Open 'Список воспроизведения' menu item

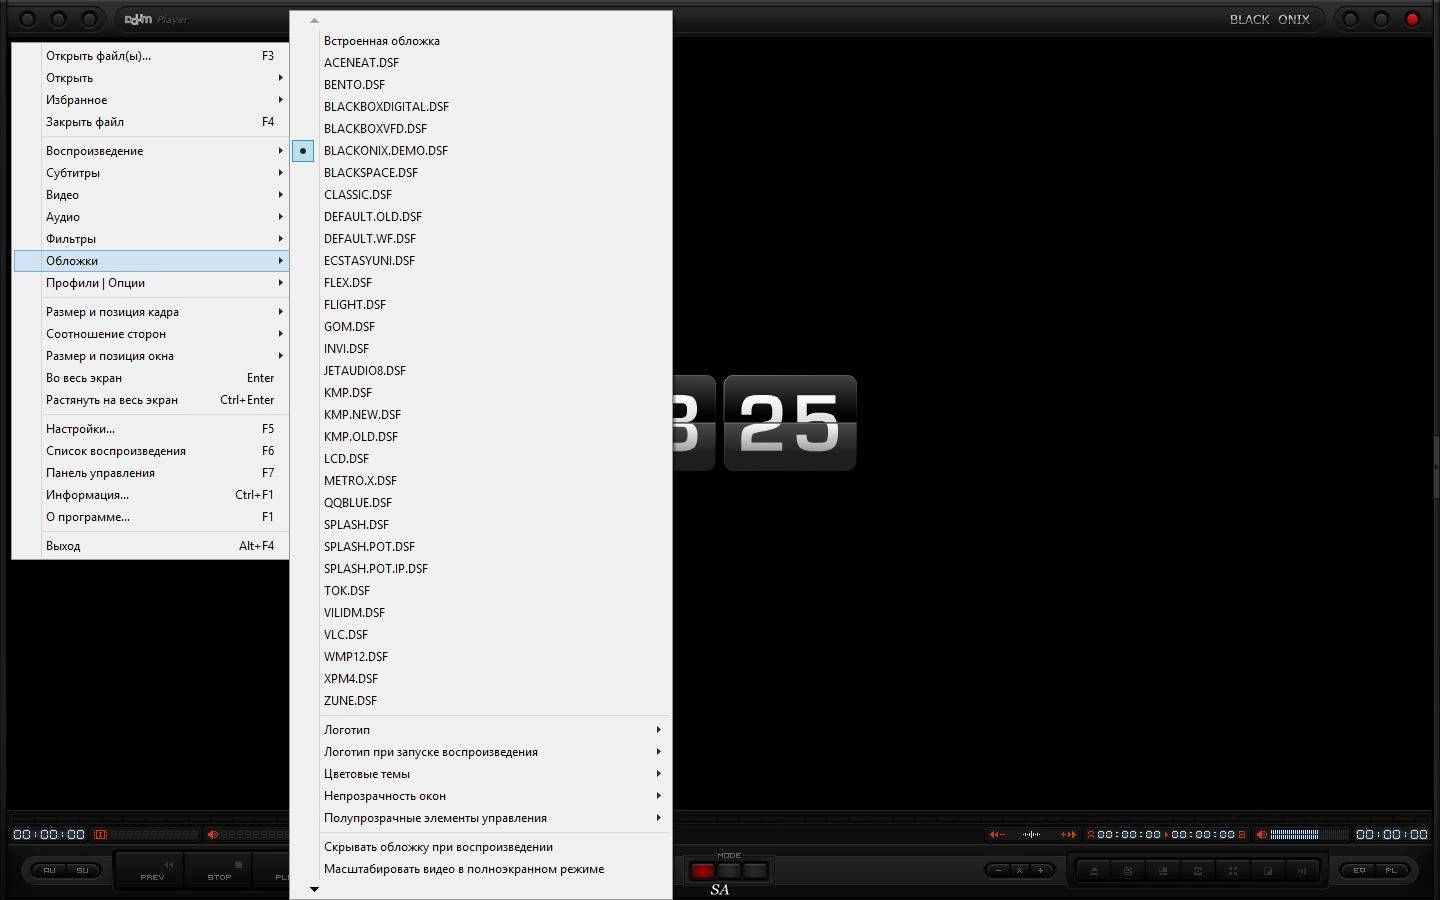click(150, 451)
